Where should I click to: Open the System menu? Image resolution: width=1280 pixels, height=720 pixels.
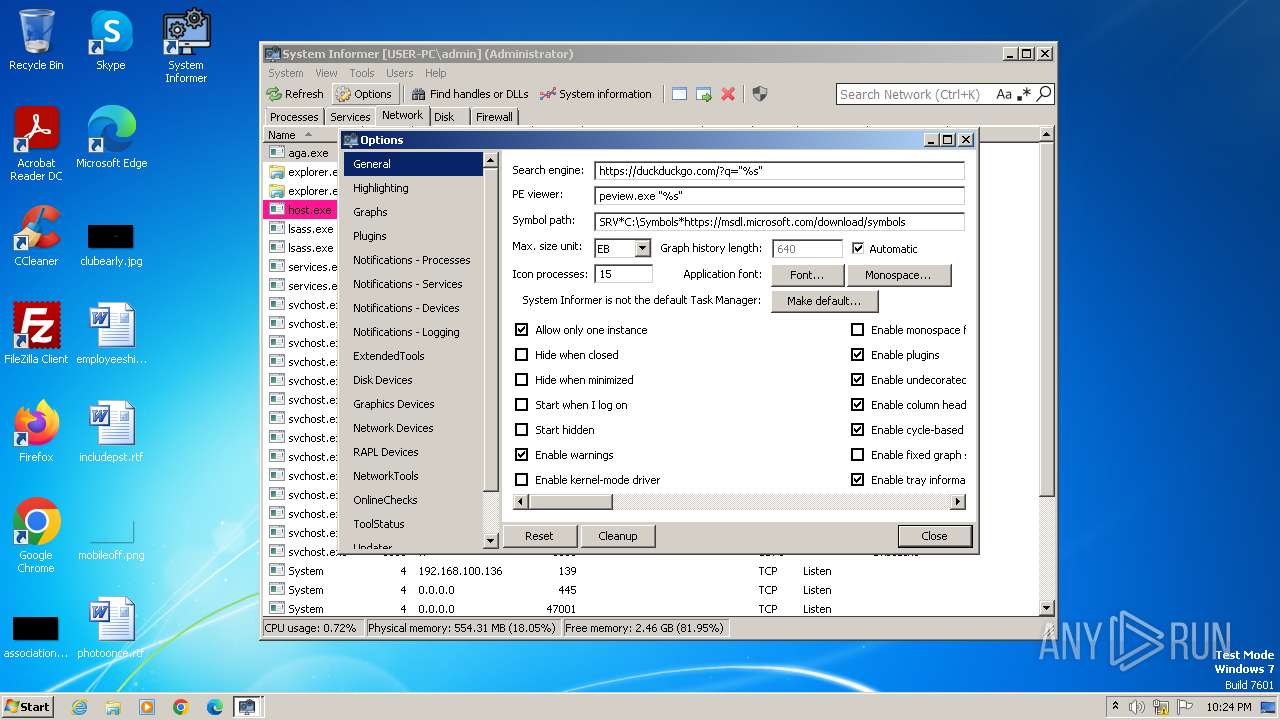285,73
